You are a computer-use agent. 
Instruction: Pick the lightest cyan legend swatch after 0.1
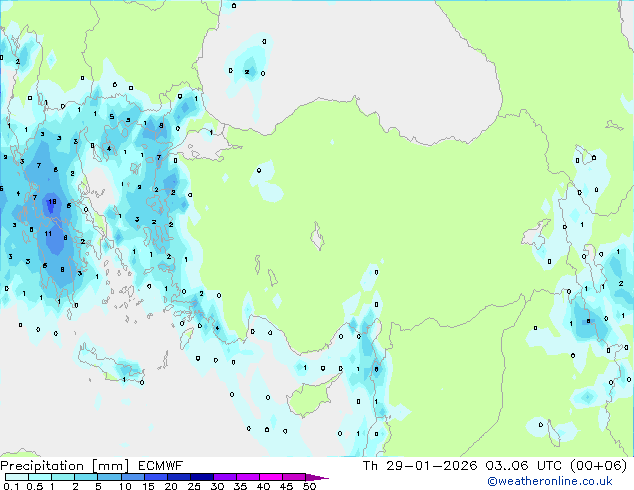[x=17, y=477]
